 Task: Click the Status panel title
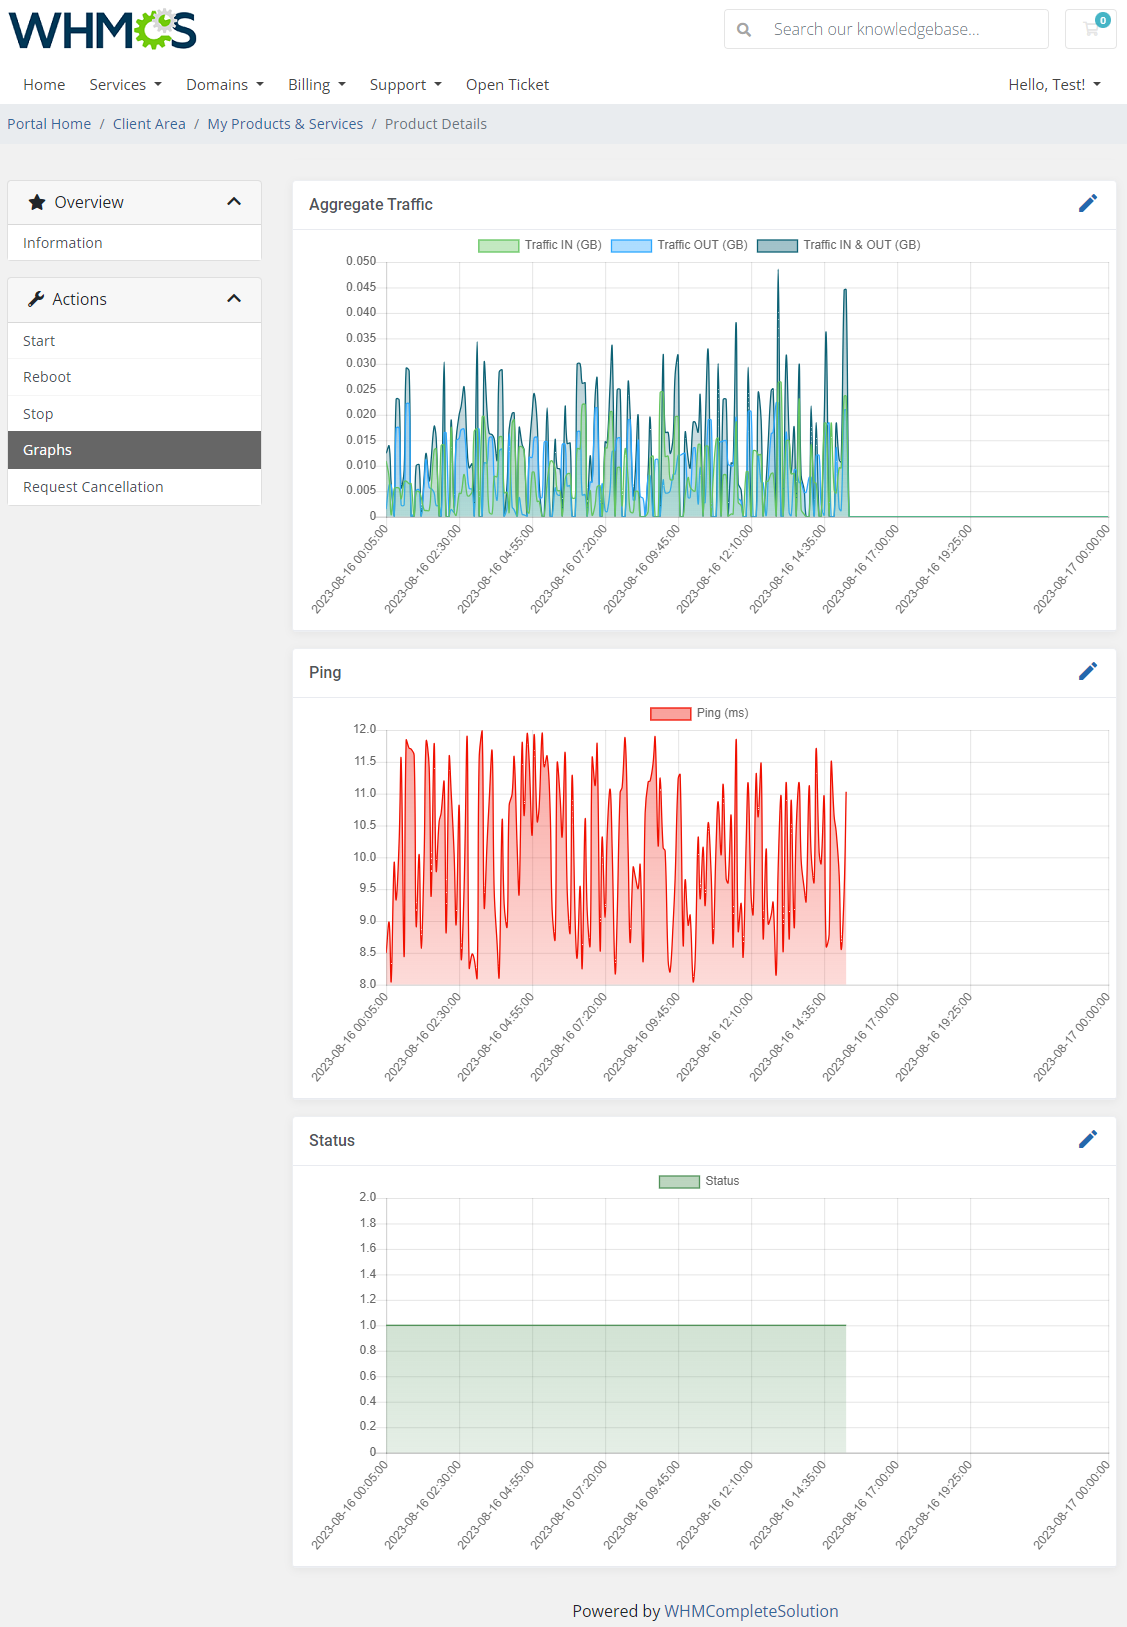point(332,1140)
